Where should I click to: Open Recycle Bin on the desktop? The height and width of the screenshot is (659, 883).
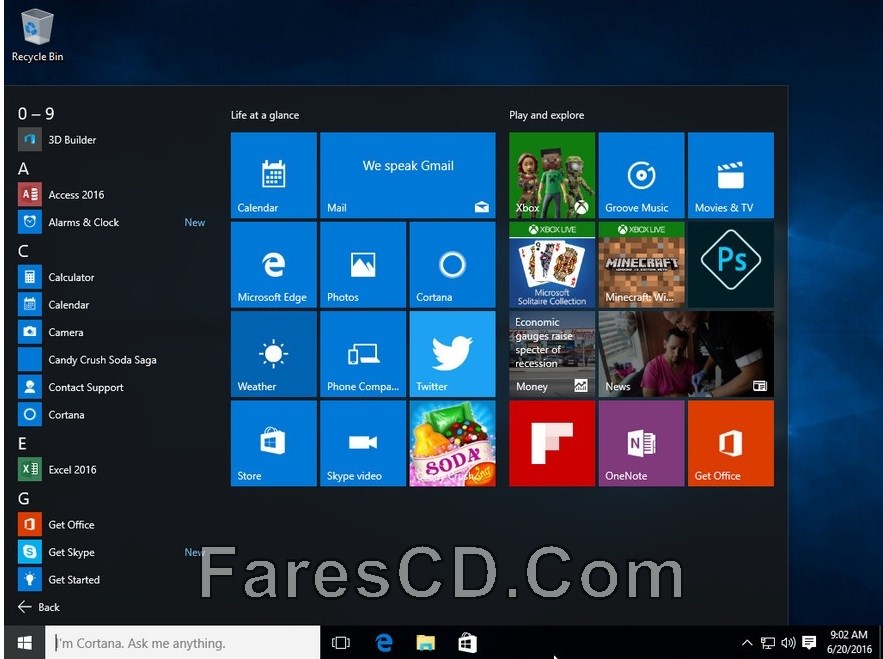pyautogui.click(x=37, y=35)
